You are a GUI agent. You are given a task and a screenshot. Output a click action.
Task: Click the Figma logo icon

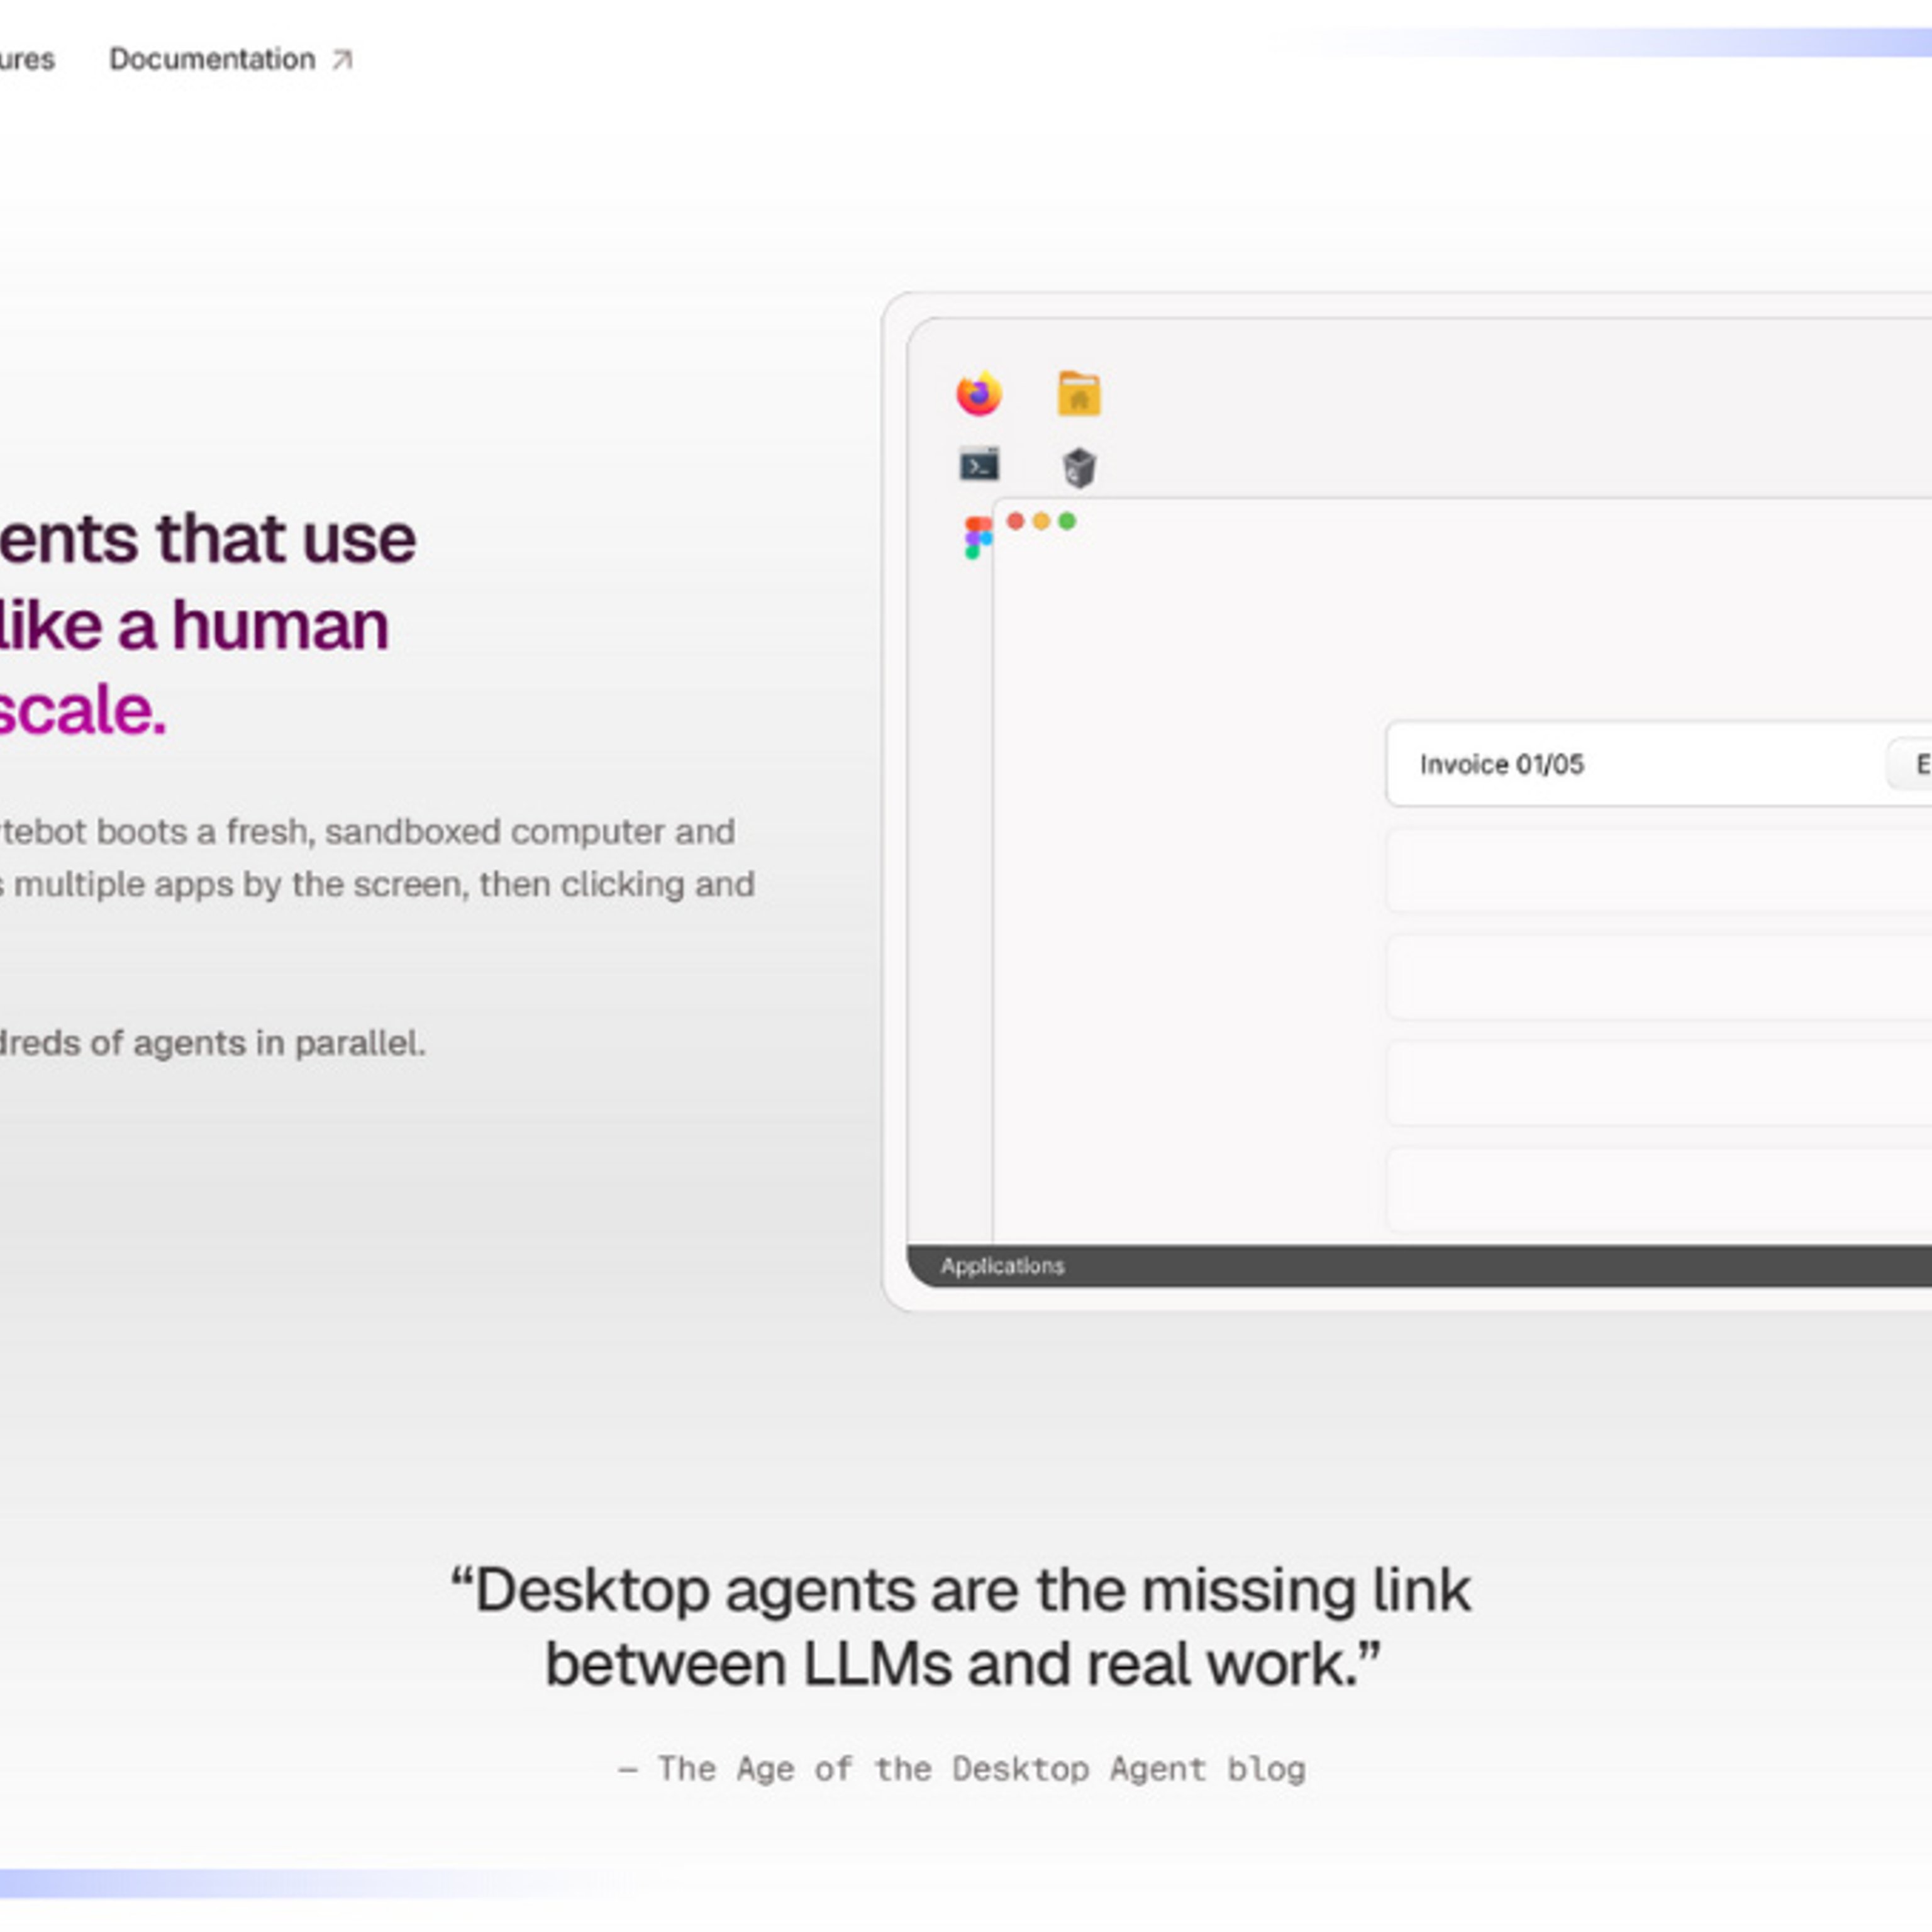pos(976,537)
